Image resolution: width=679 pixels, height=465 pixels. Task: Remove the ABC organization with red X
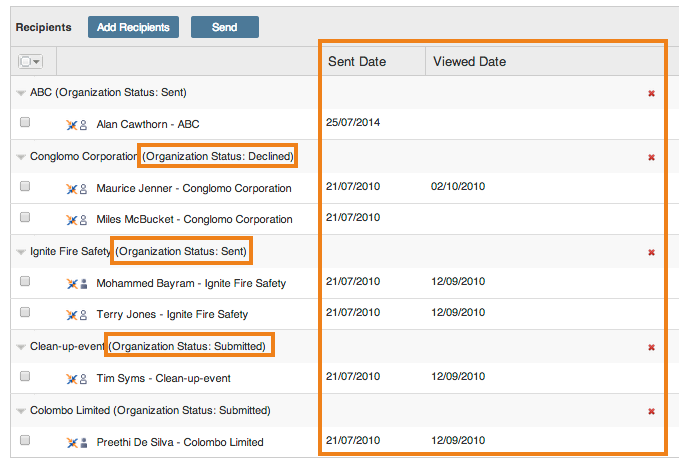click(x=651, y=94)
